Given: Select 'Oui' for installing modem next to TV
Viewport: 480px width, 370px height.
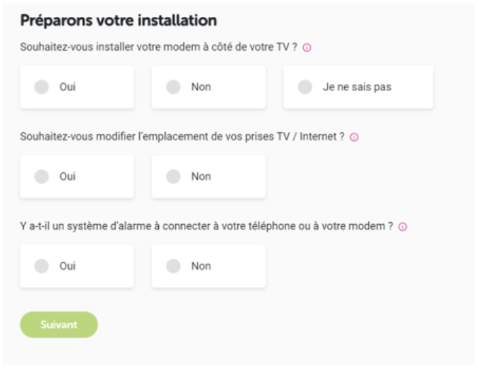Looking at the screenshot, I should [x=77, y=87].
